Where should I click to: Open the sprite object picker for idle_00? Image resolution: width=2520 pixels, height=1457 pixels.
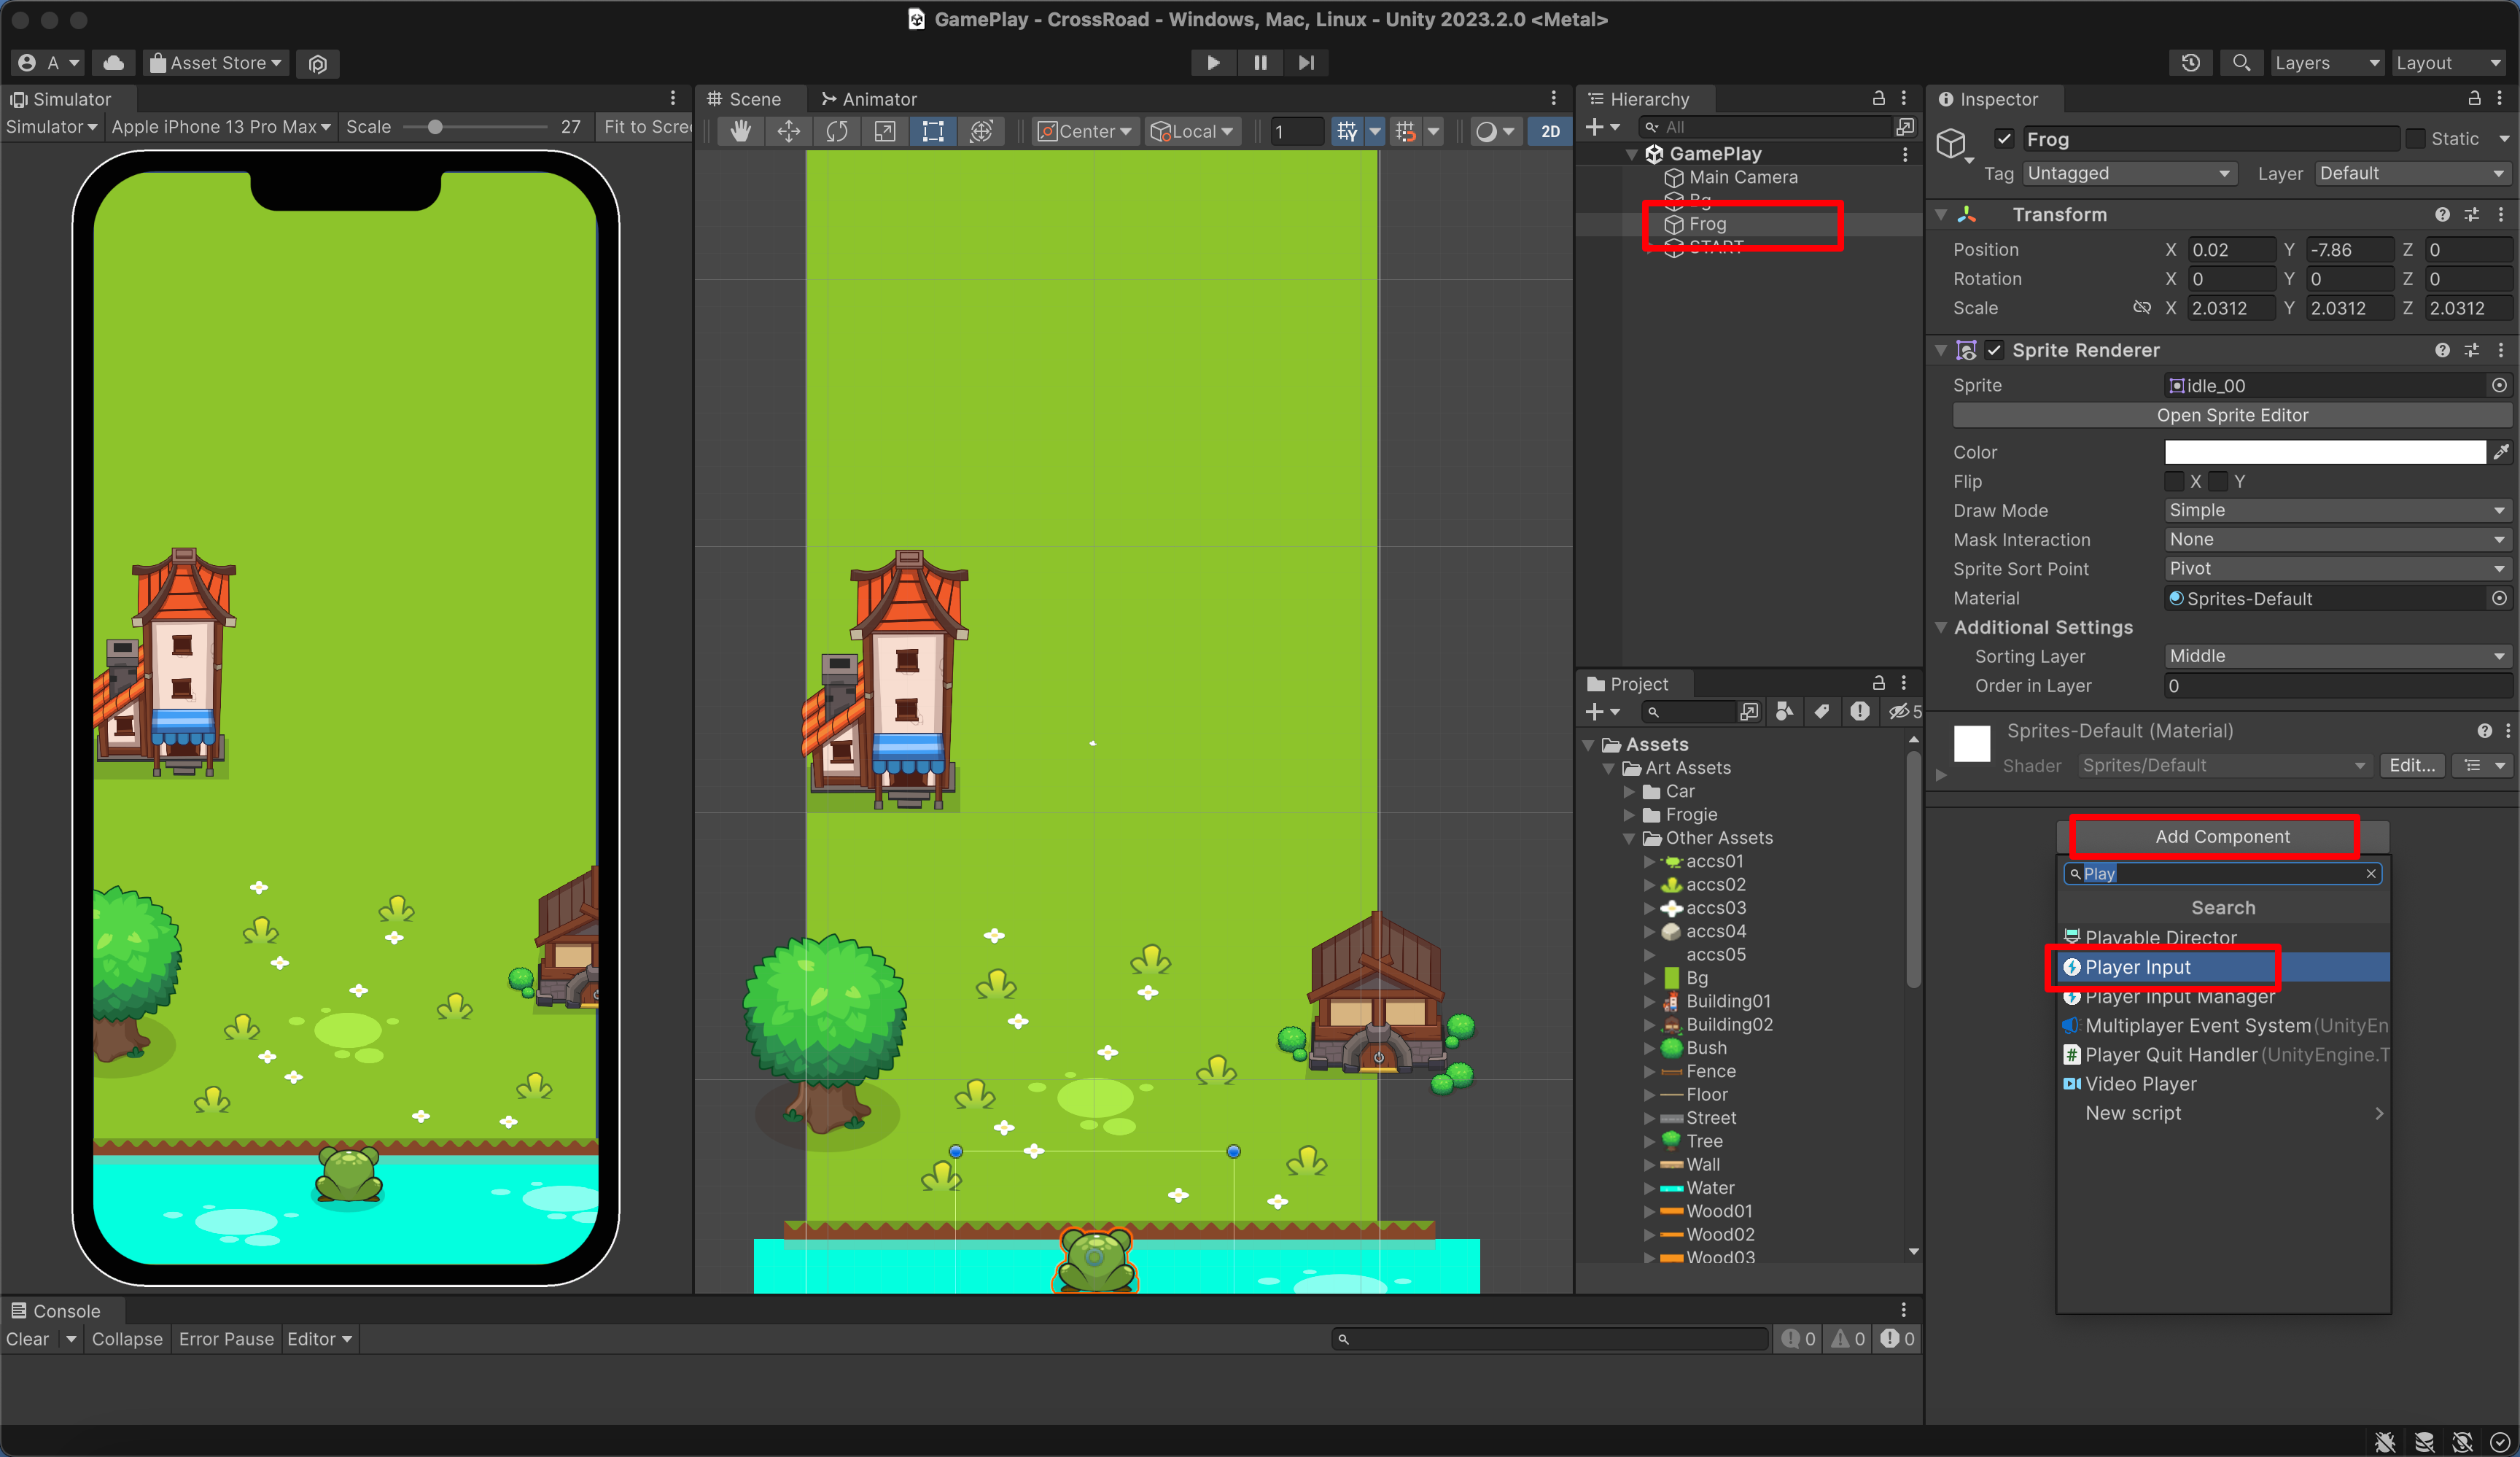click(x=2499, y=385)
